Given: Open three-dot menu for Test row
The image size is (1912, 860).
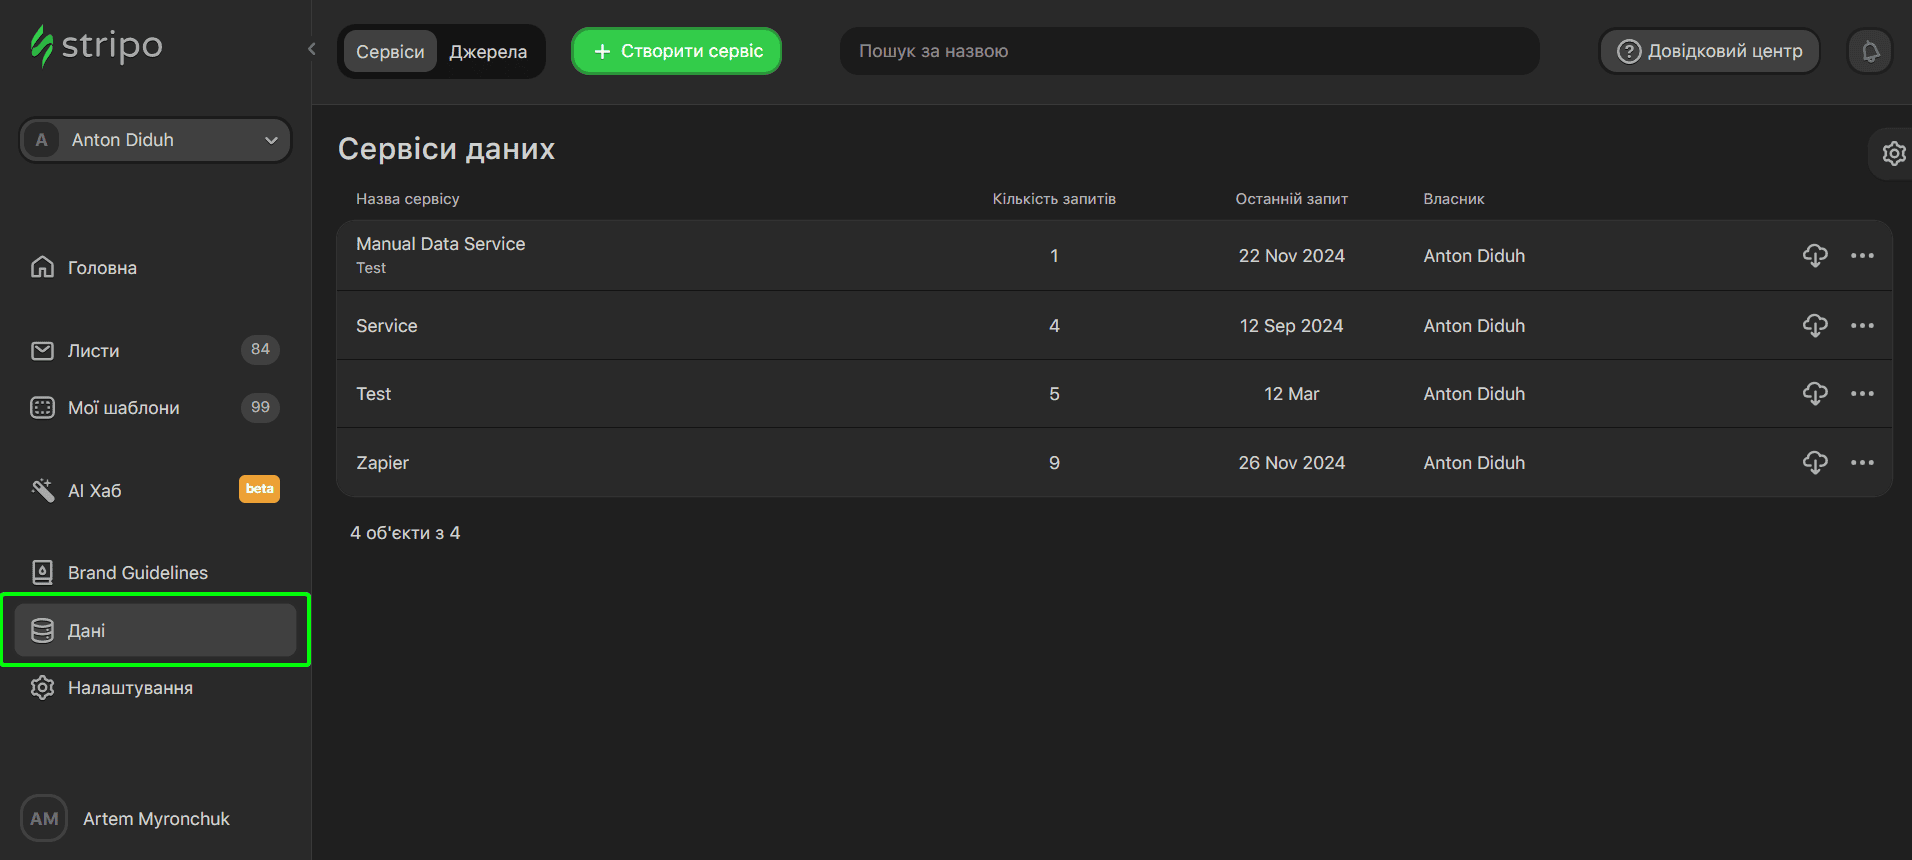Looking at the screenshot, I should pyautogui.click(x=1862, y=394).
